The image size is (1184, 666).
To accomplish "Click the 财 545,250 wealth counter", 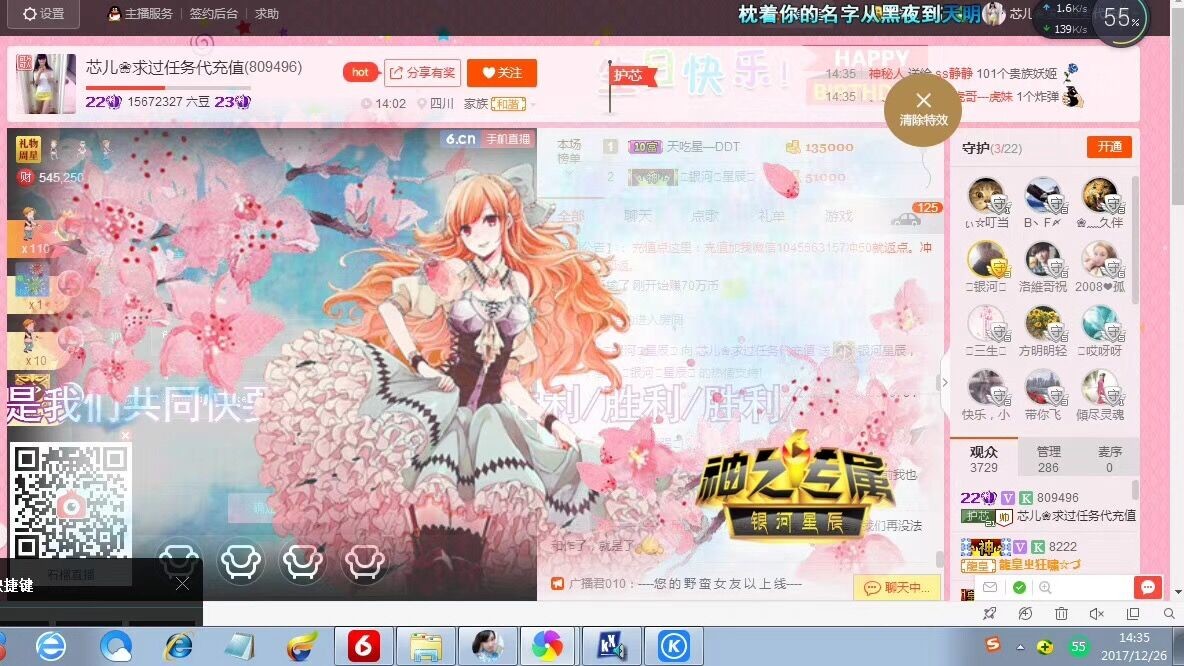I will coord(51,177).
